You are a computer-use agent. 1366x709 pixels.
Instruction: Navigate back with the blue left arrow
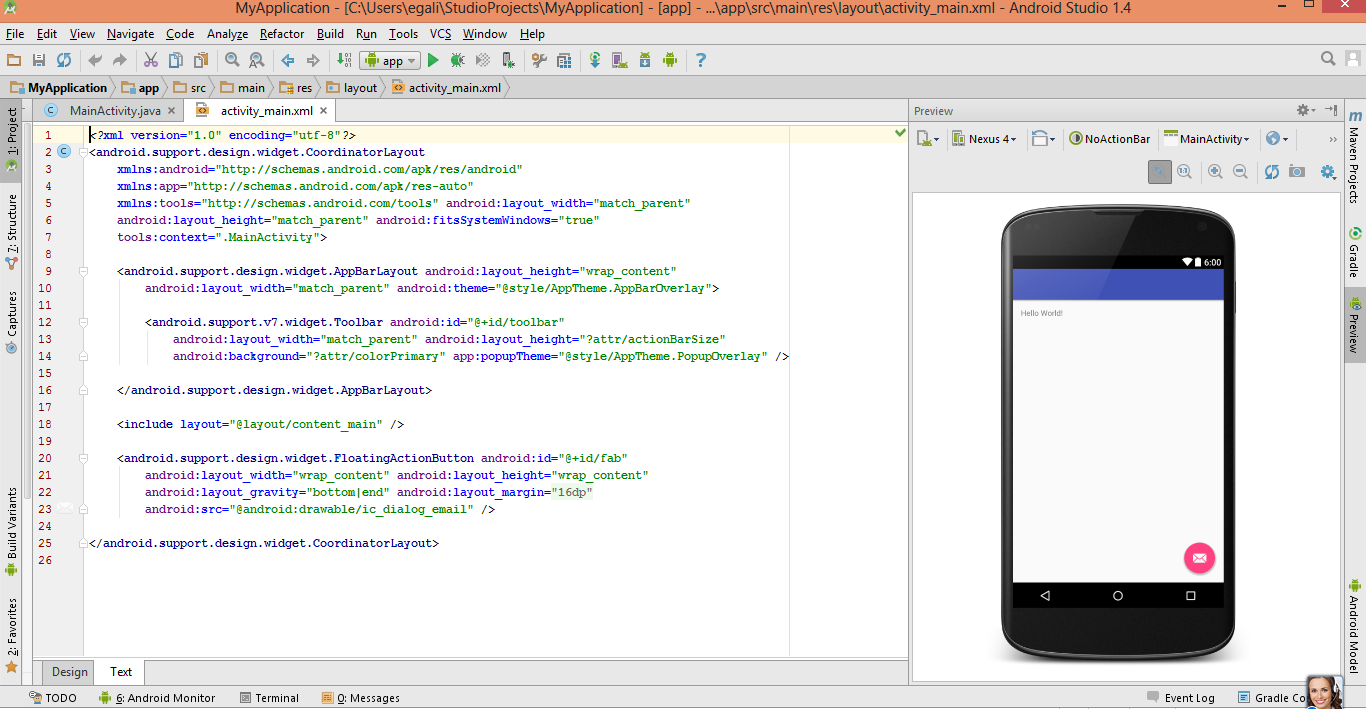click(288, 60)
